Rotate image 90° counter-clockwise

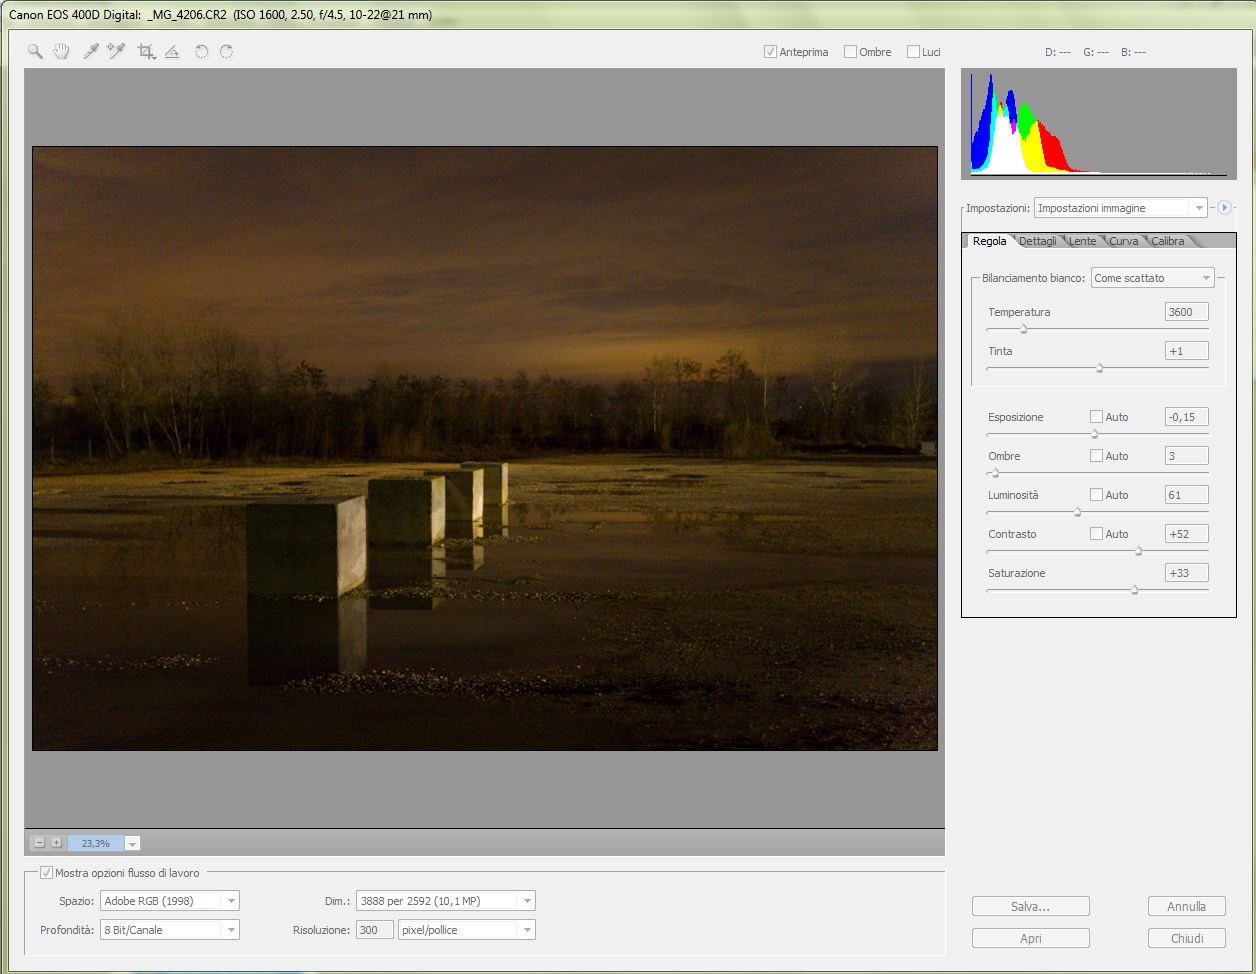(x=201, y=52)
